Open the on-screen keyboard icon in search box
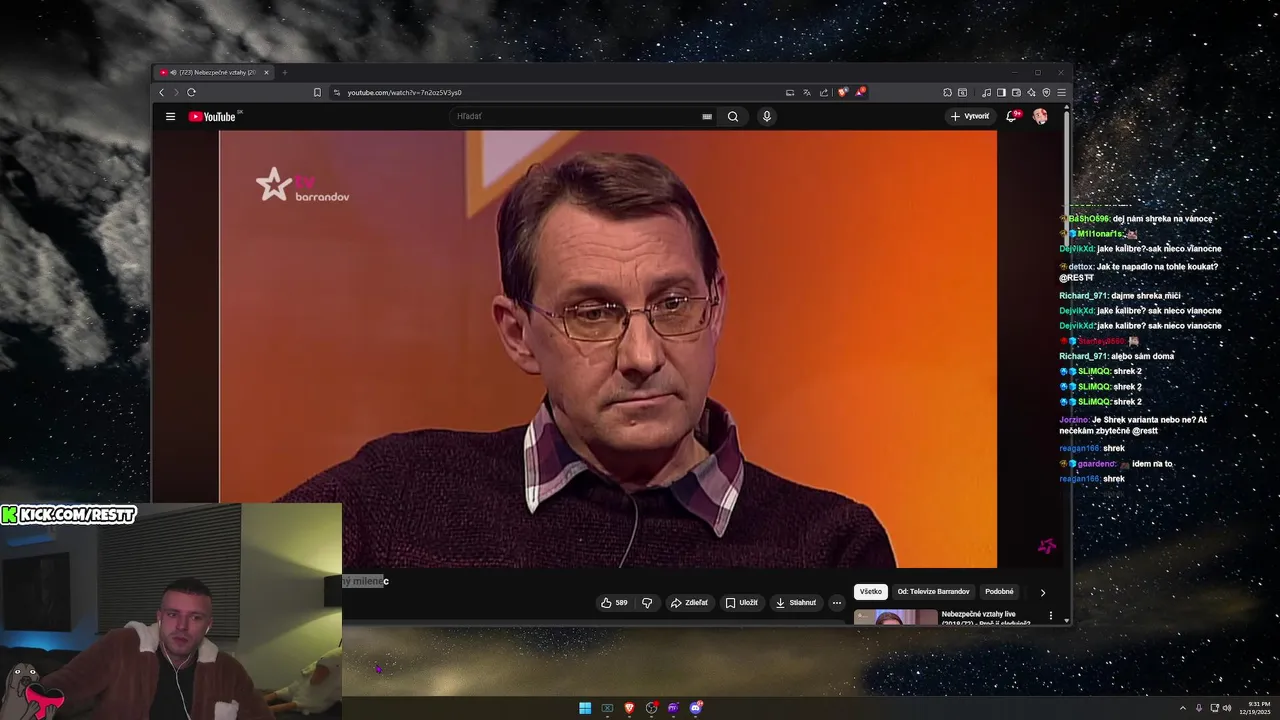Screen dimensions: 1280x720 pos(707,116)
